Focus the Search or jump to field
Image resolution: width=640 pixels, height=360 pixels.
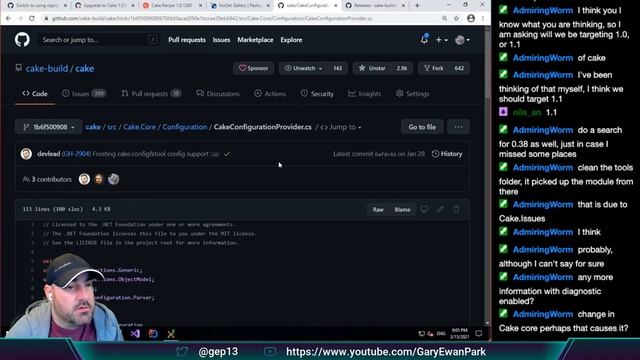click(x=99, y=40)
